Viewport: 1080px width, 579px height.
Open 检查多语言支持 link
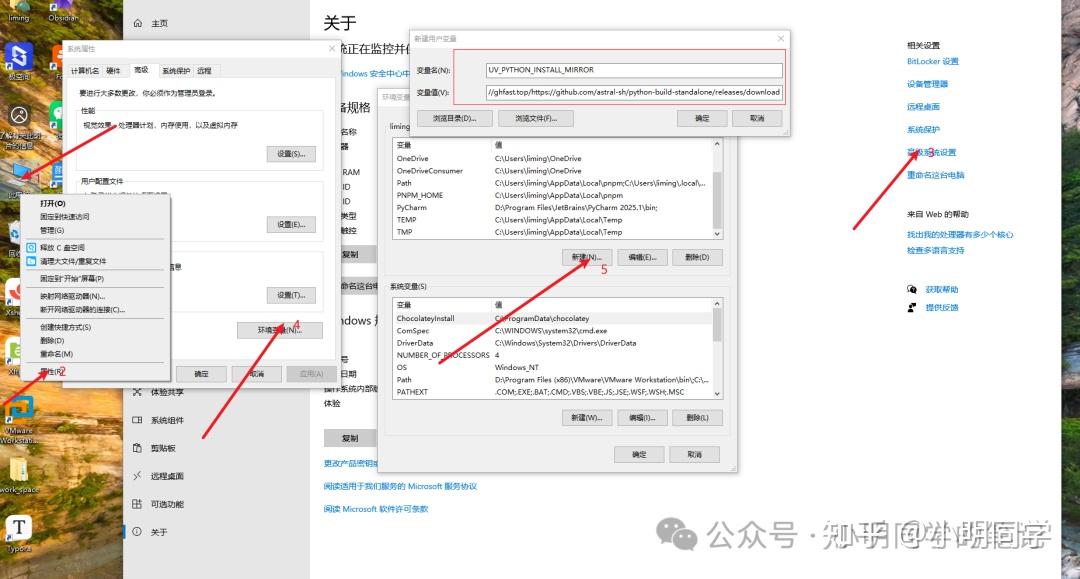tap(935, 251)
